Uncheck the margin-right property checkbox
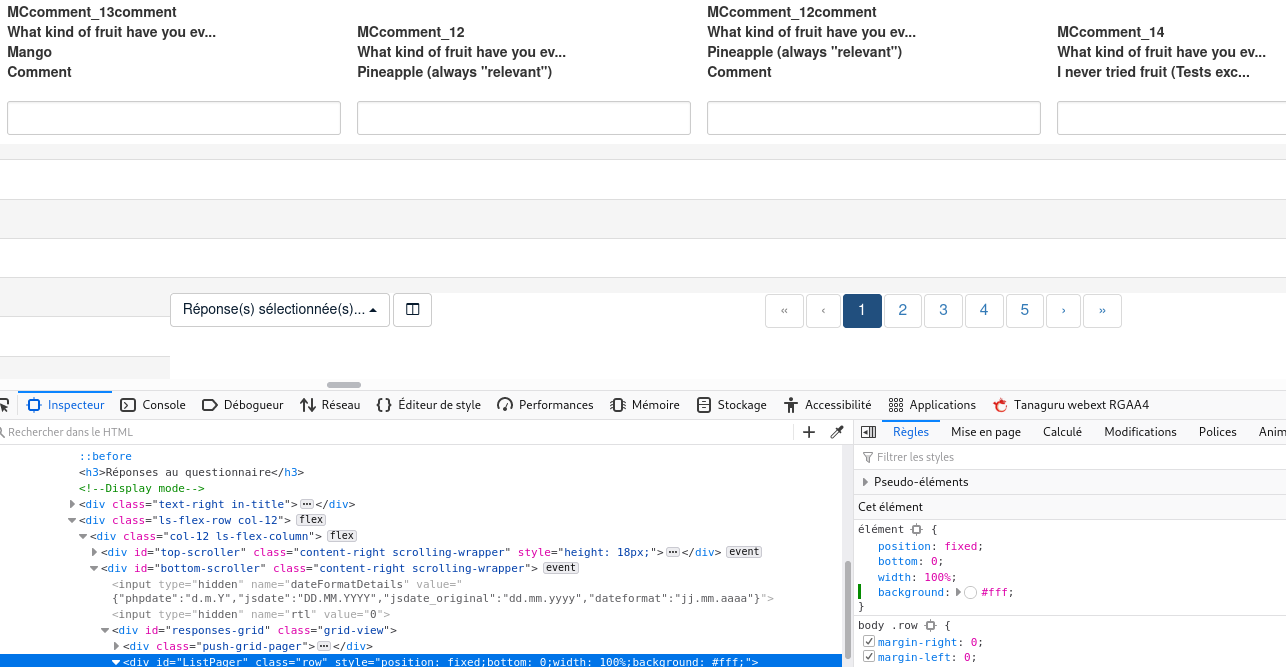The image size is (1286, 667). (x=869, y=642)
